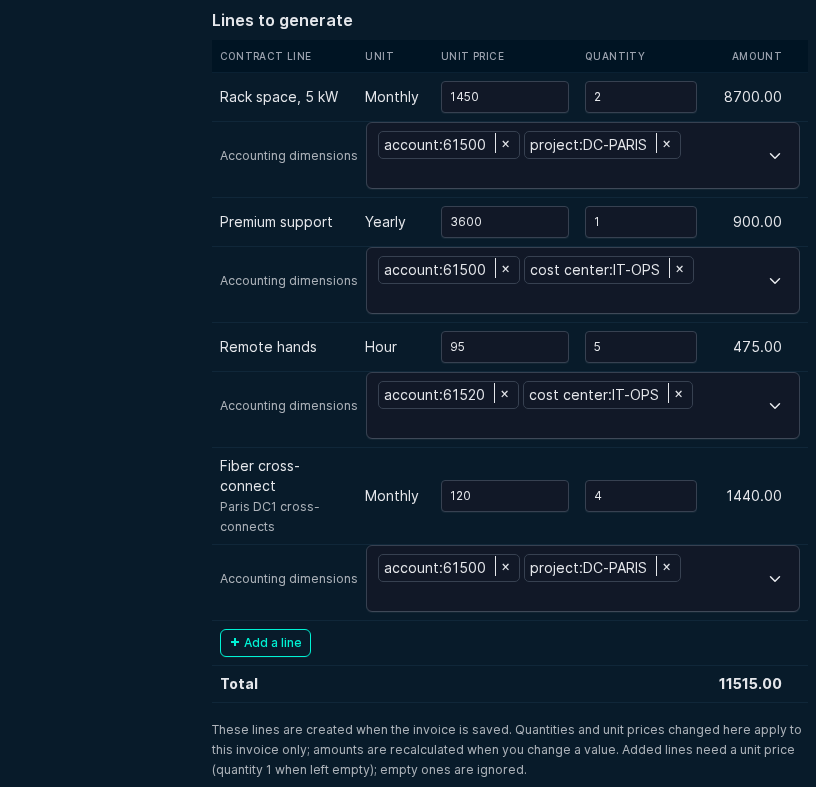Viewport: 816px width, 787px height.
Task: Edit the Fiber cross-connect quantity field
Action: [641, 496]
